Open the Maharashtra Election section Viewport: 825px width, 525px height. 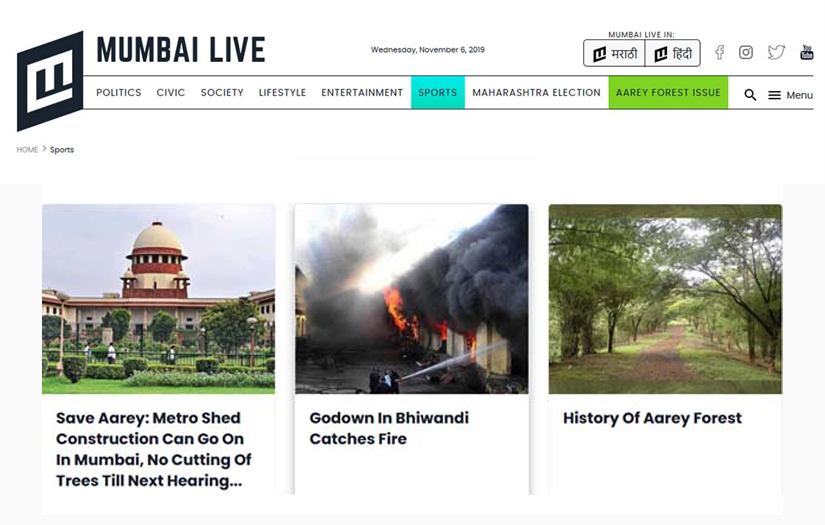[x=536, y=93]
